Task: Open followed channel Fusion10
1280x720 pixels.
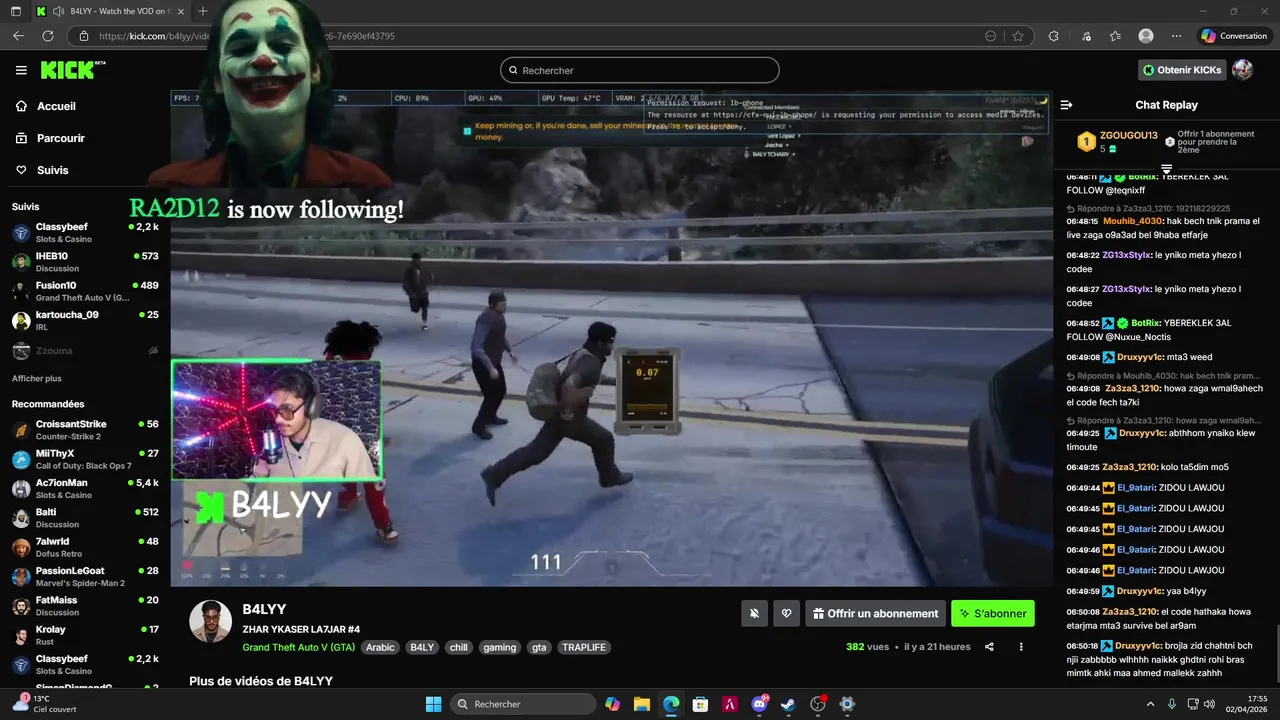Action: click(x=85, y=291)
